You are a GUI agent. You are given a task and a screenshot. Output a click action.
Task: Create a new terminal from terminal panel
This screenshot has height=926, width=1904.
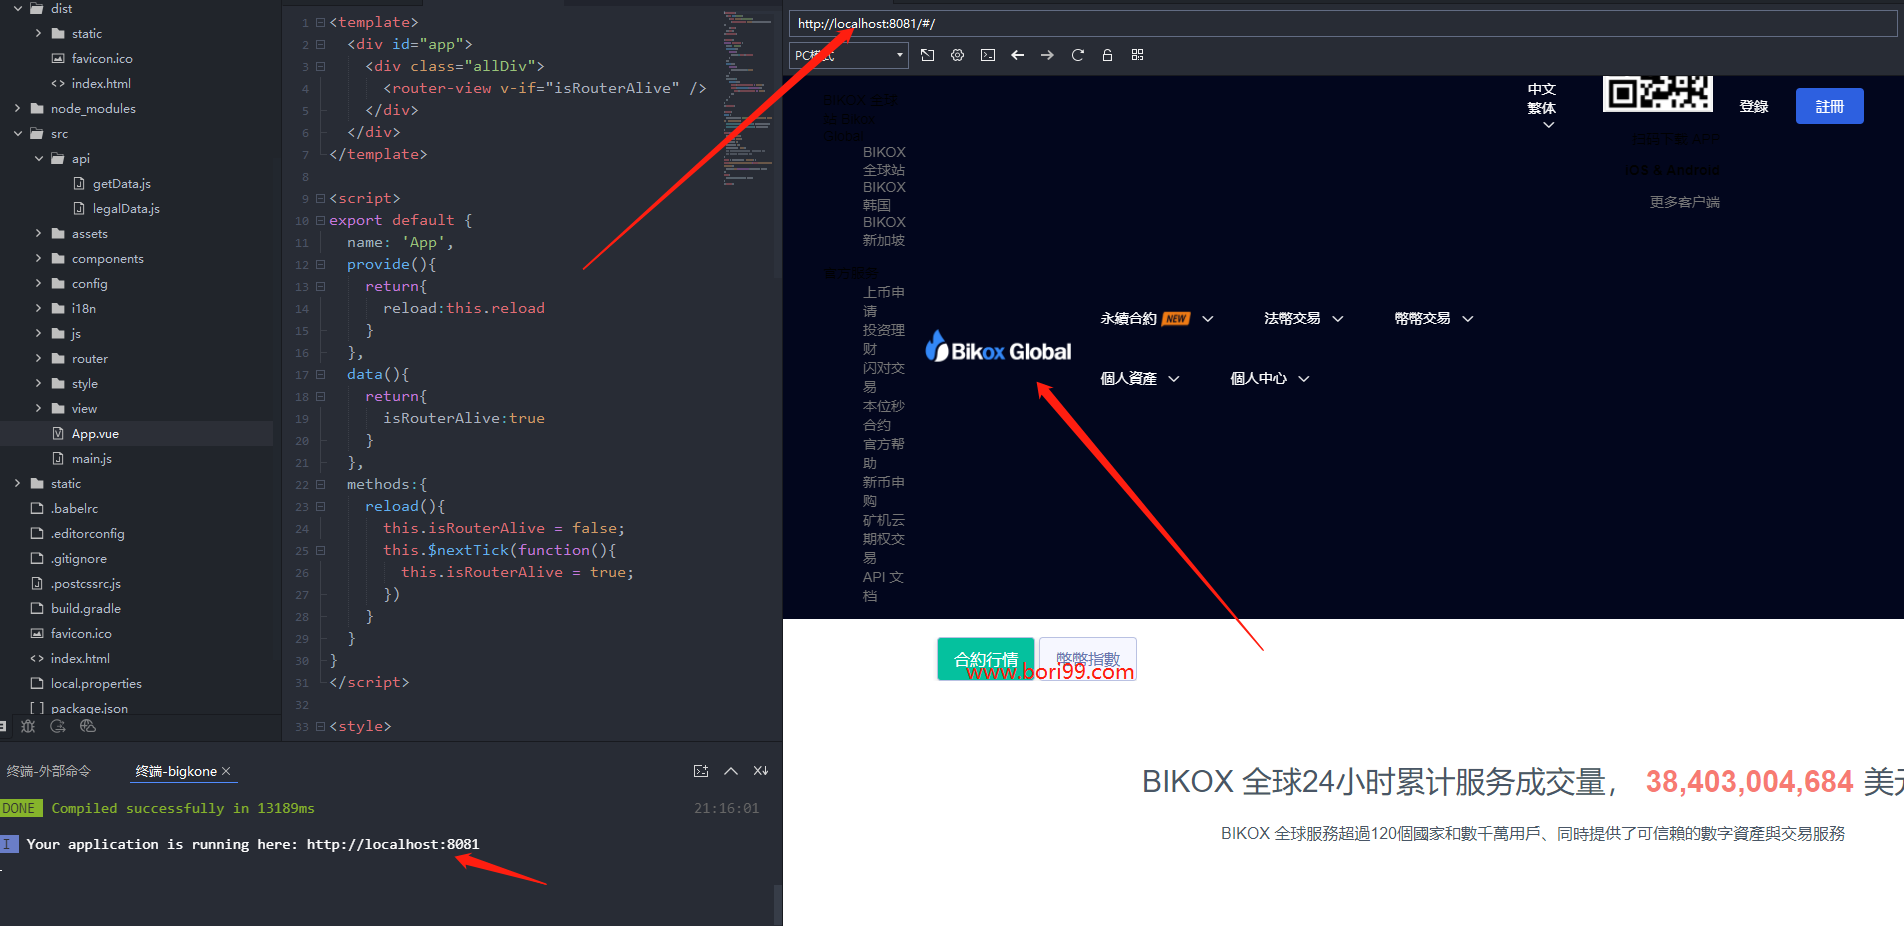tap(701, 771)
